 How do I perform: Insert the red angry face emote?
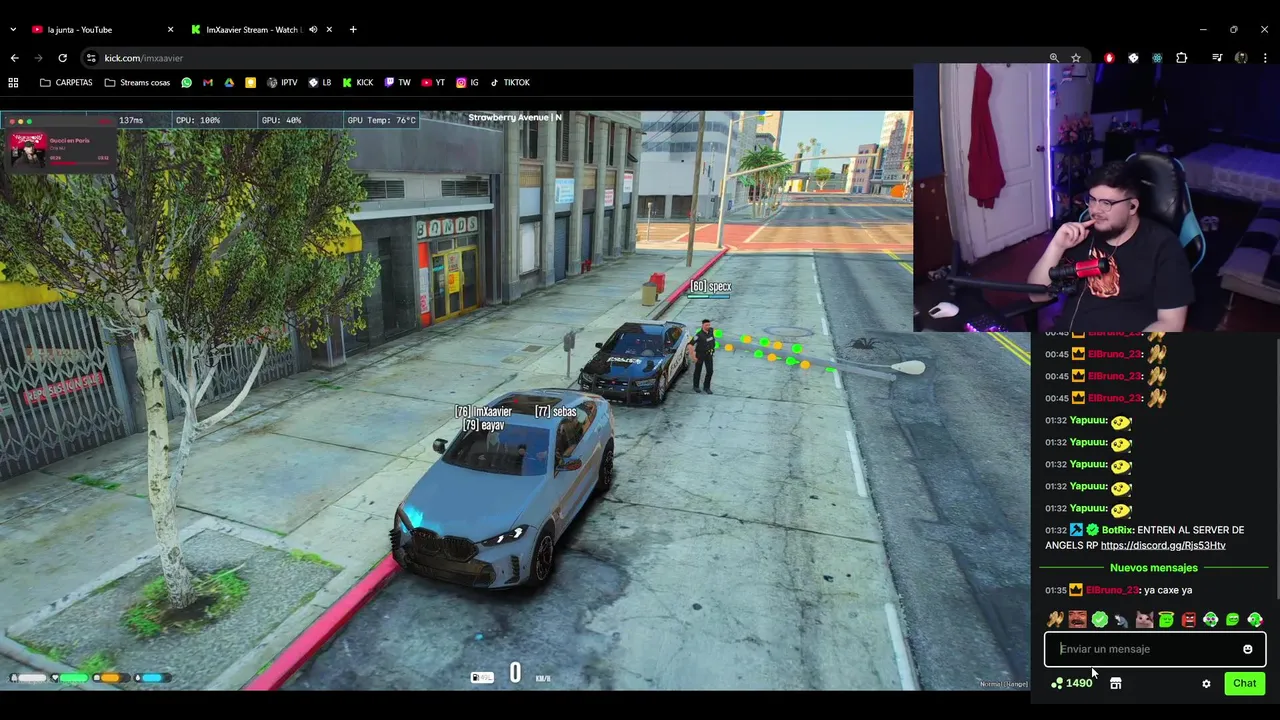pos(1188,620)
